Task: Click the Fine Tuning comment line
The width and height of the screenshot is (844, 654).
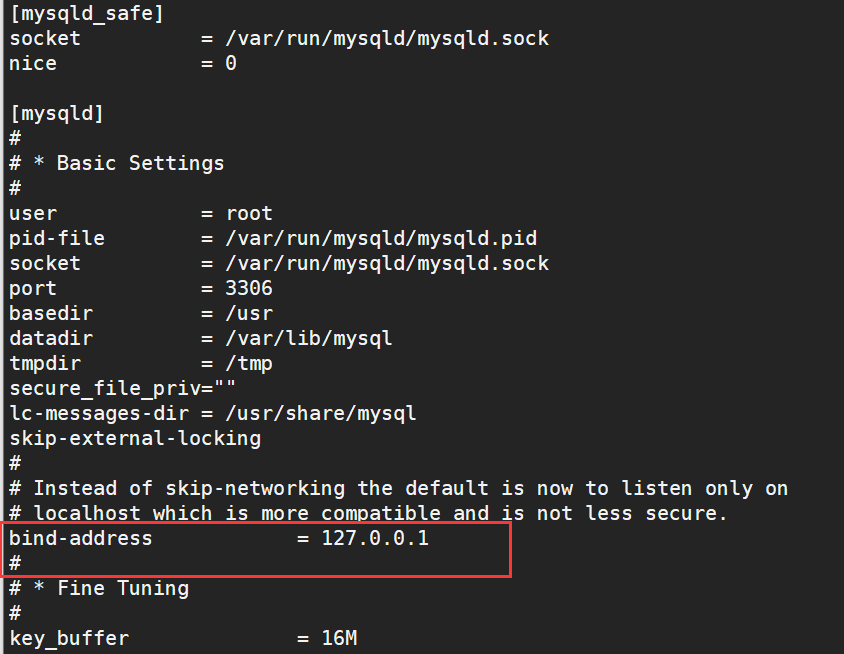Action: (x=99, y=588)
